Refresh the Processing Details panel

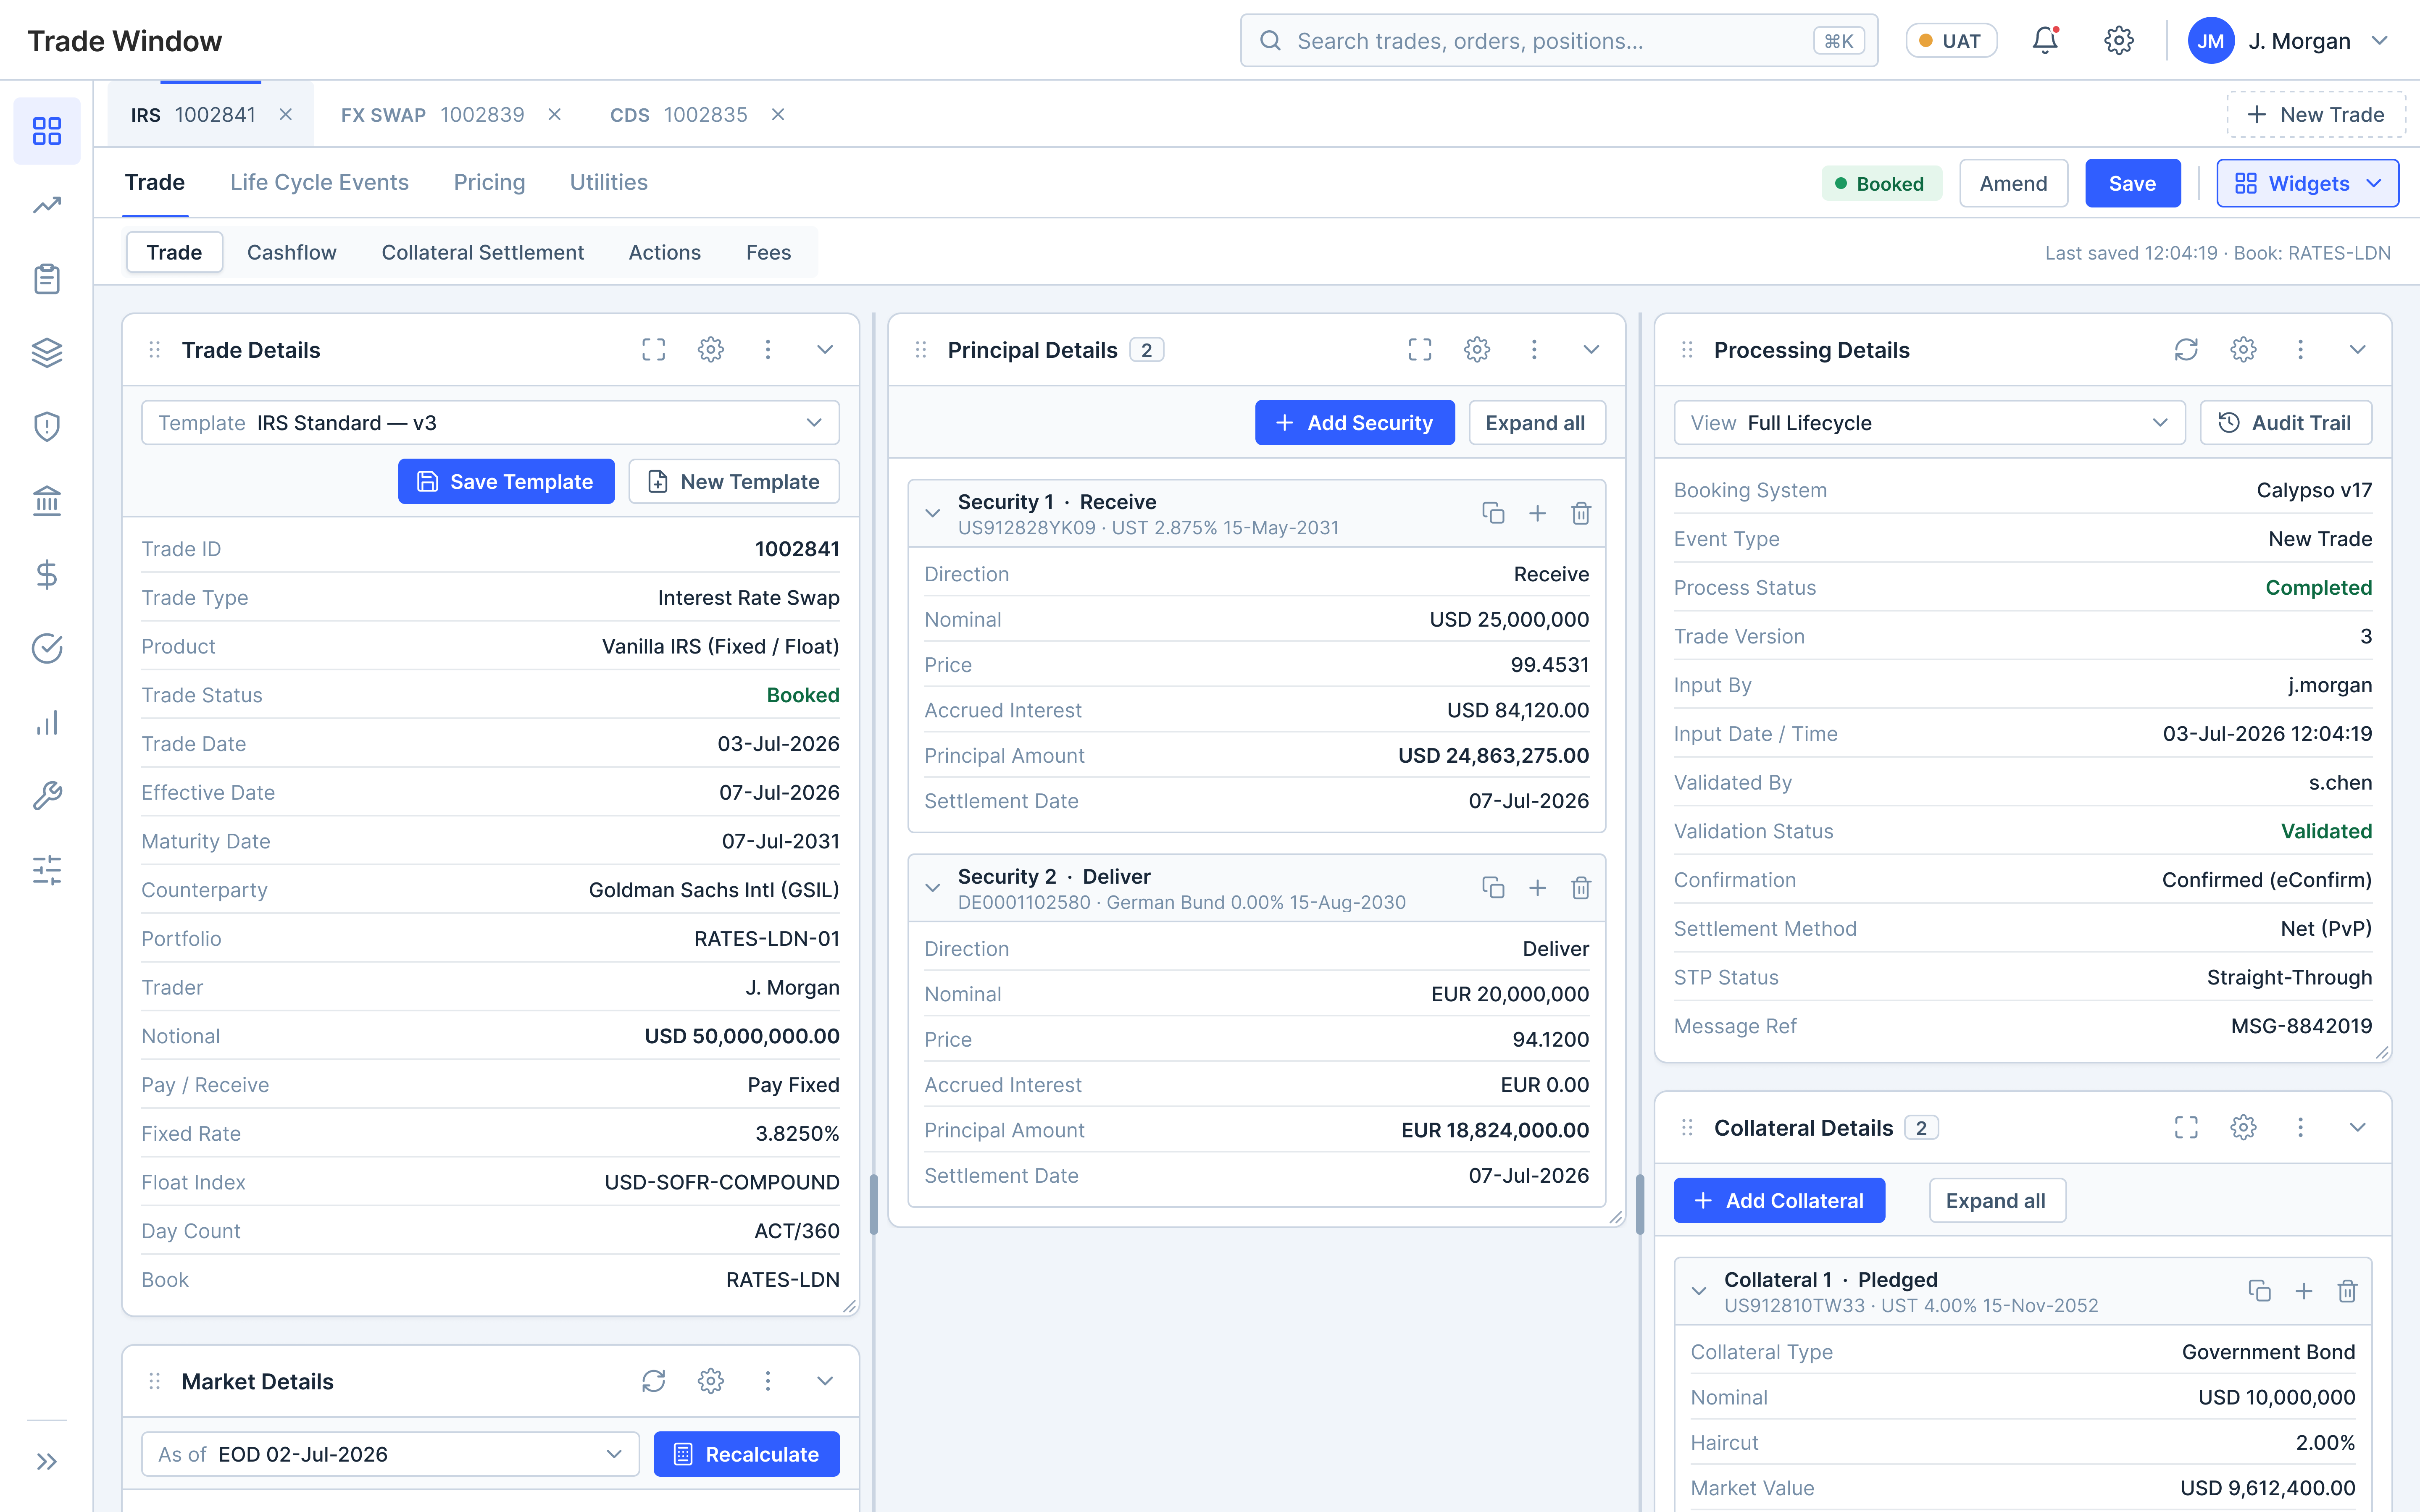tap(2186, 350)
